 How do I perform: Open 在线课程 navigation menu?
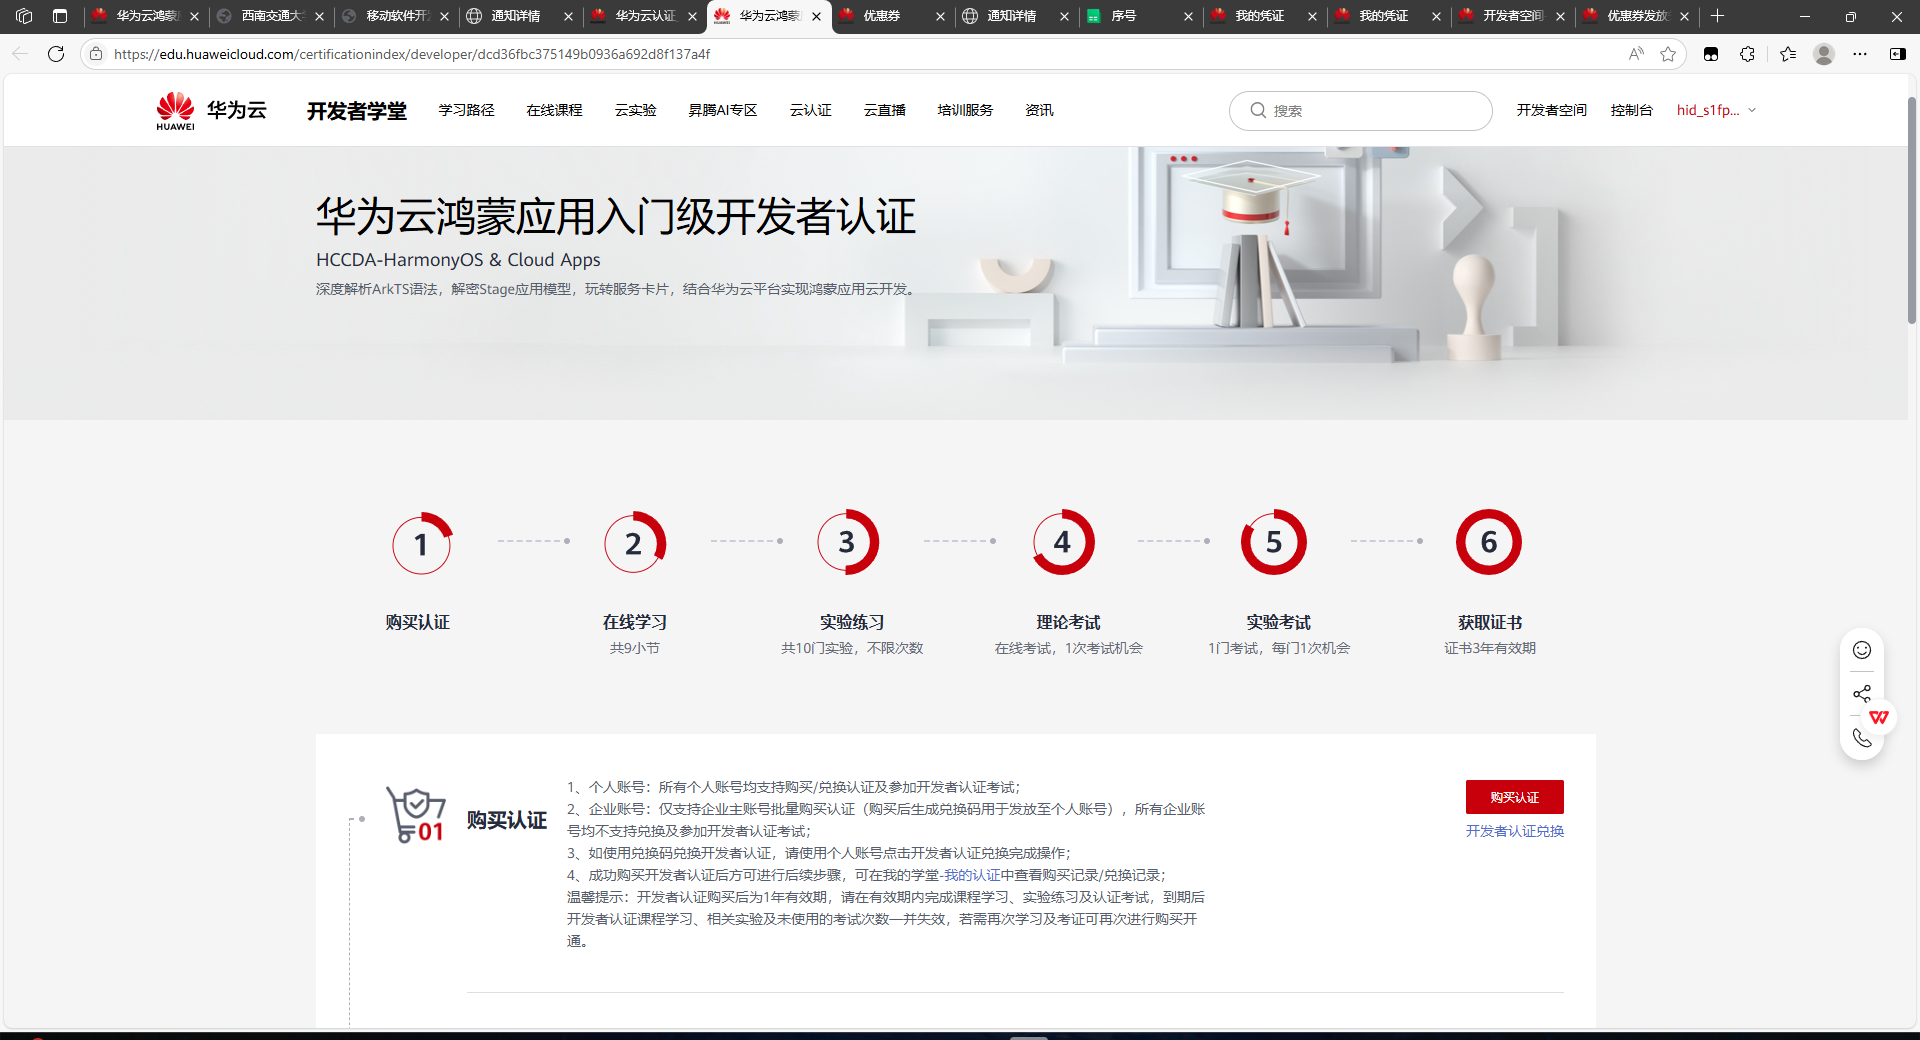554,110
